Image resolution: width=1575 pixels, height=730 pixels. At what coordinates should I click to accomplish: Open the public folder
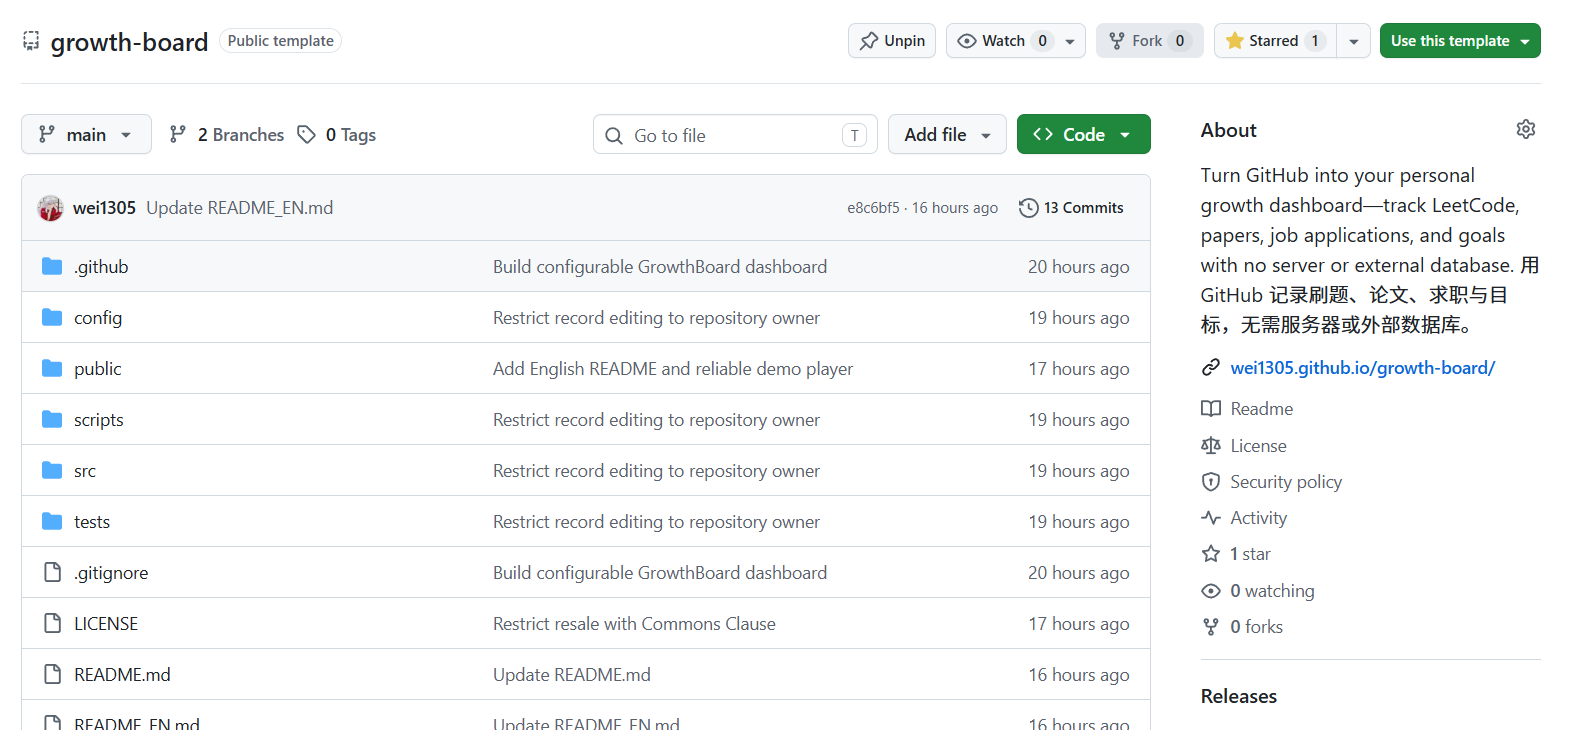point(97,369)
